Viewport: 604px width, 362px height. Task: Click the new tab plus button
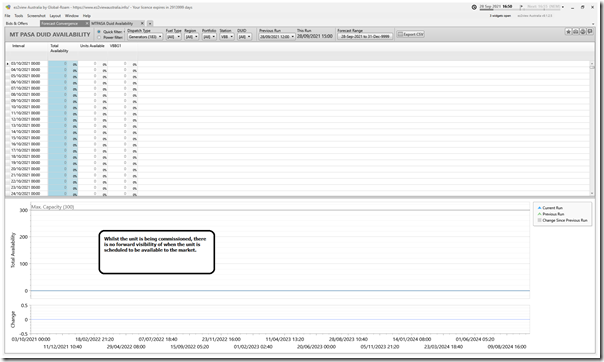tap(150, 23)
